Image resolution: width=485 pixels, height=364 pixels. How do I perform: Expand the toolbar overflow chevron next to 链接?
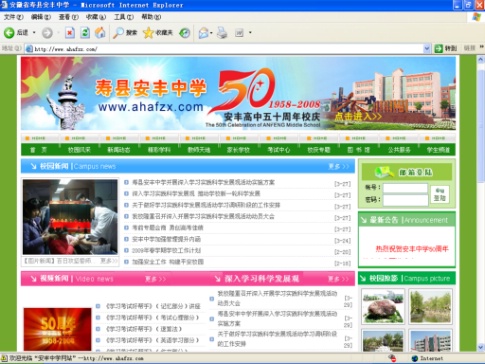[x=482, y=47]
